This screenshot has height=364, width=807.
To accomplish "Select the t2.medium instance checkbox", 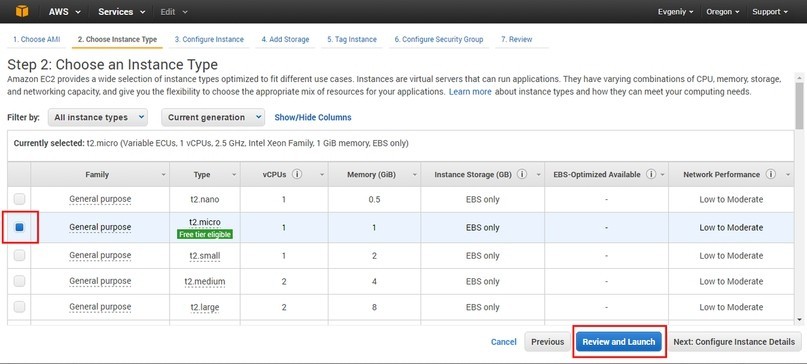I will coord(19,281).
